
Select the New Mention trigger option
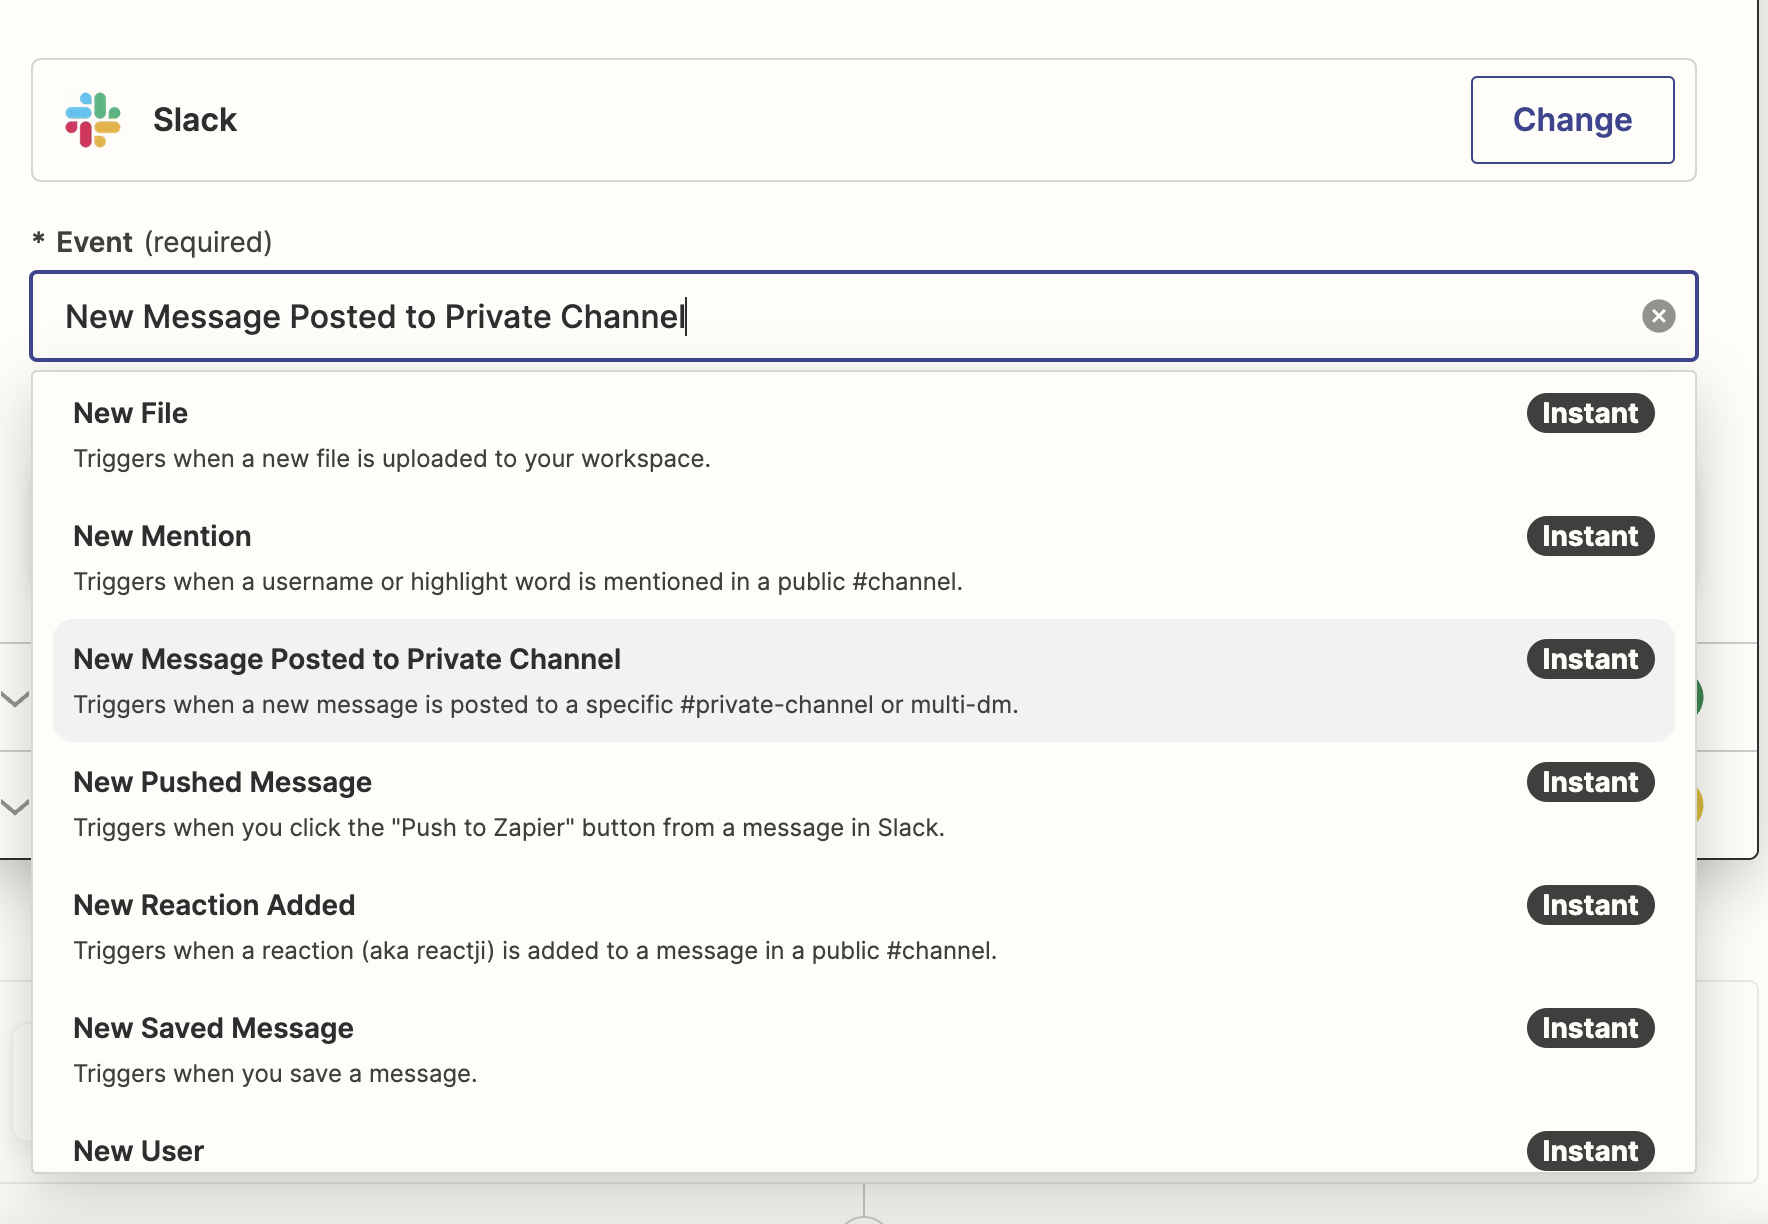click(864, 558)
